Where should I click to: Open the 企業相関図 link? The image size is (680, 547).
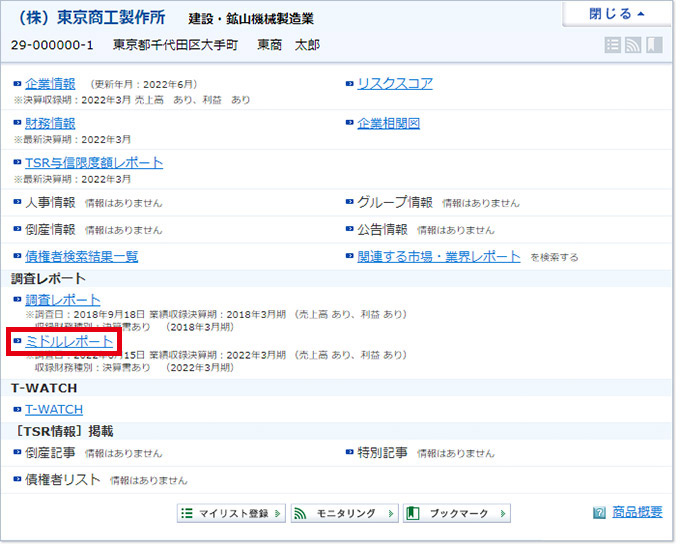tap(389, 123)
